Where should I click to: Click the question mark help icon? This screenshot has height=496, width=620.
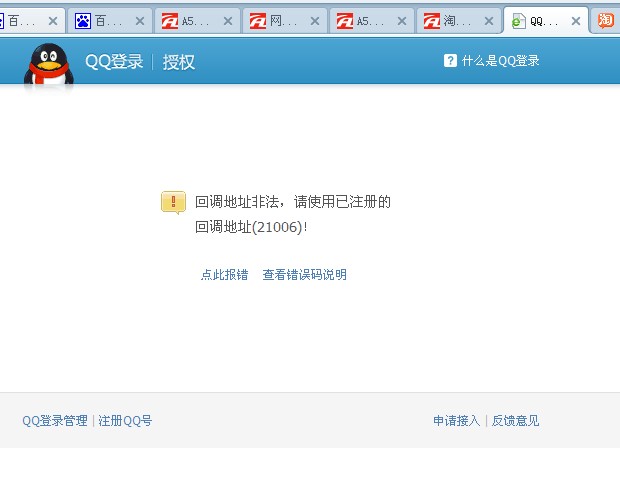coord(450,61)
